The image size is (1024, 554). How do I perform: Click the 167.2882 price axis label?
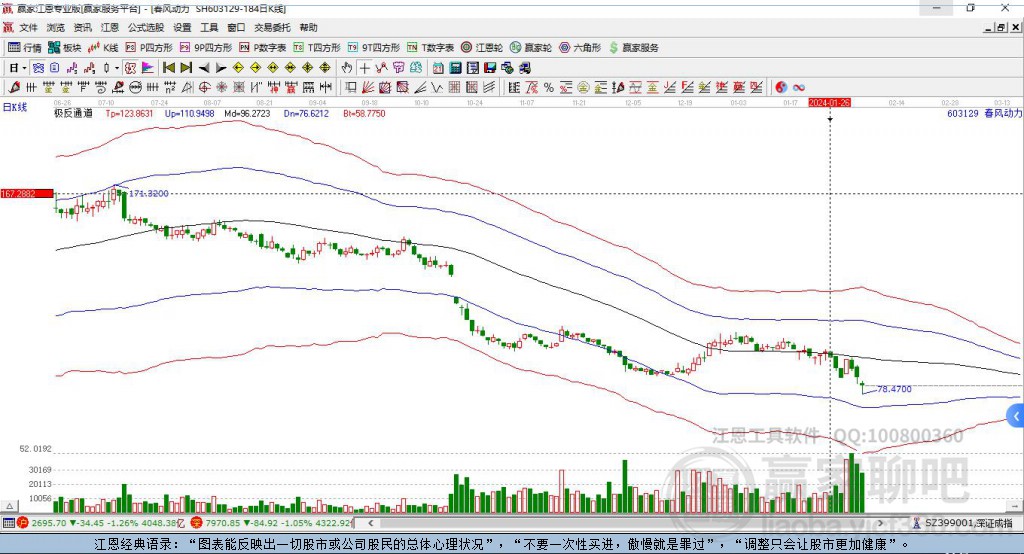click(x=27, y=193)
